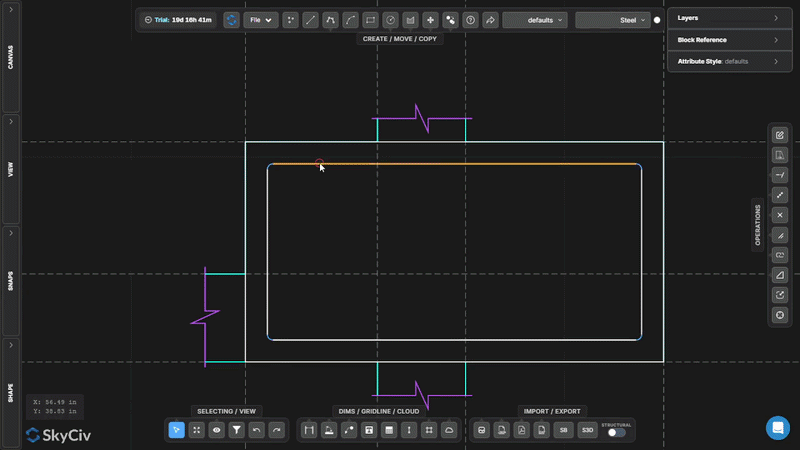This screenshot has width=800, height=450.
Task: Click the Redo arrow
Action: pos(277,430)
